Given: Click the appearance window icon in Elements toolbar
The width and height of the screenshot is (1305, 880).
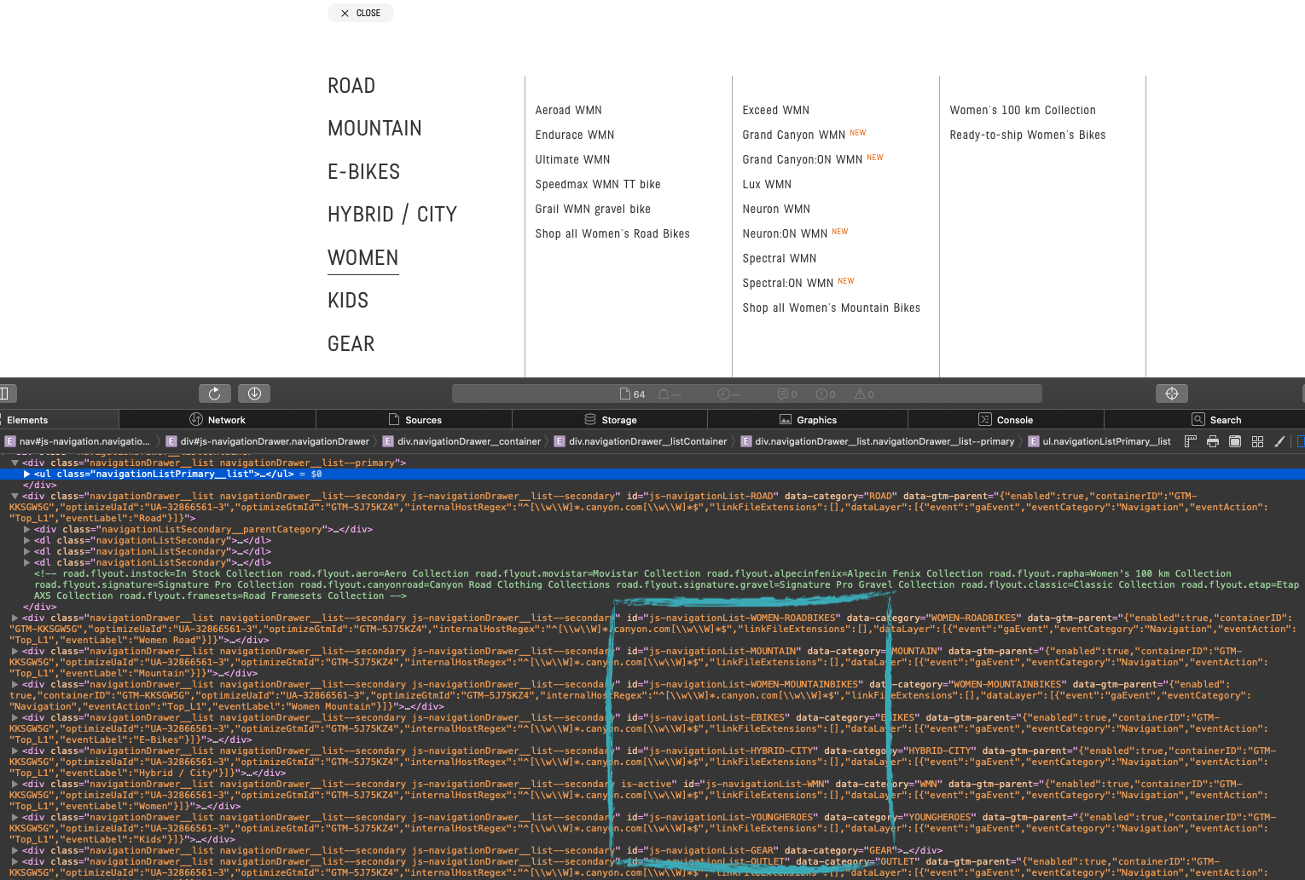Looking at the screenshot, I should (1235, 441).
